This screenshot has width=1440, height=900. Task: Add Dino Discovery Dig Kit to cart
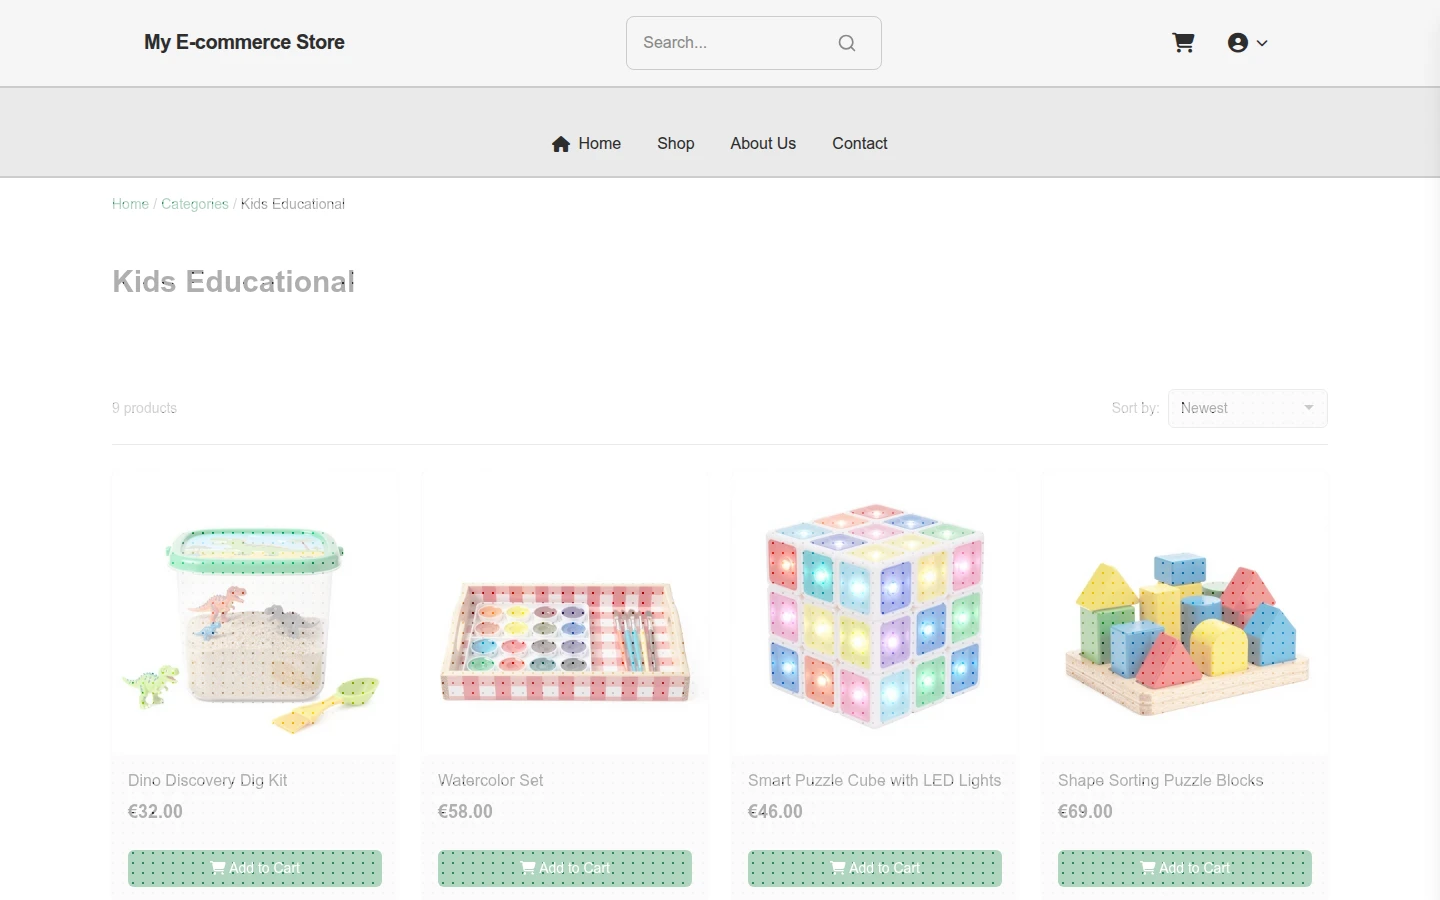pyautogui.click(x=255, y=868)
